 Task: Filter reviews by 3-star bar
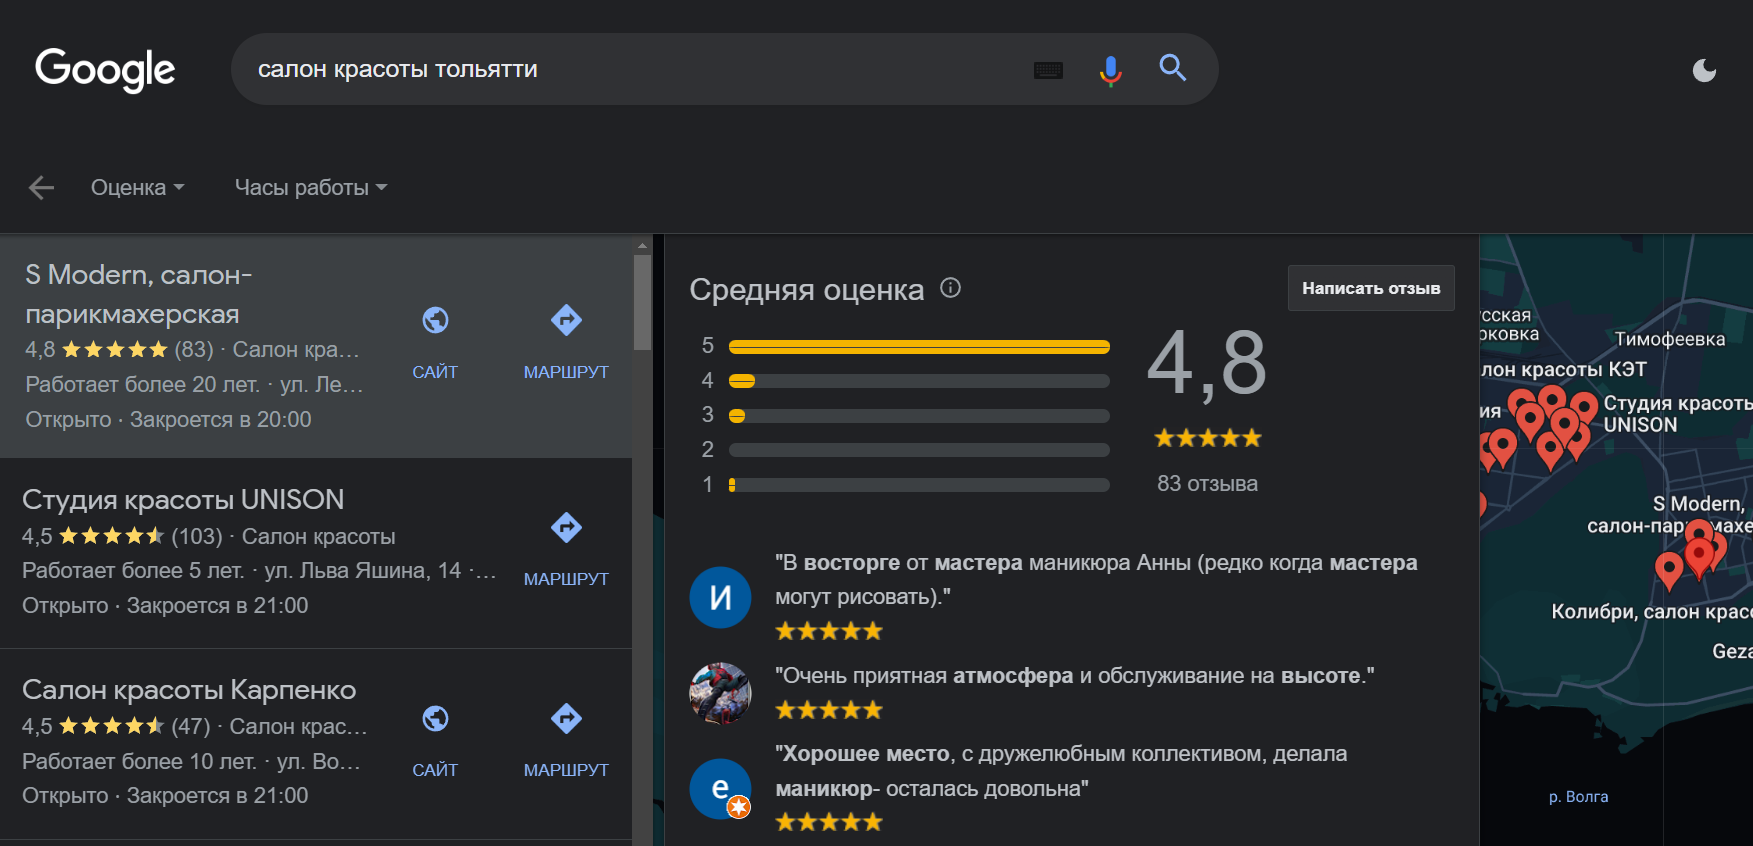coord(919,416)
